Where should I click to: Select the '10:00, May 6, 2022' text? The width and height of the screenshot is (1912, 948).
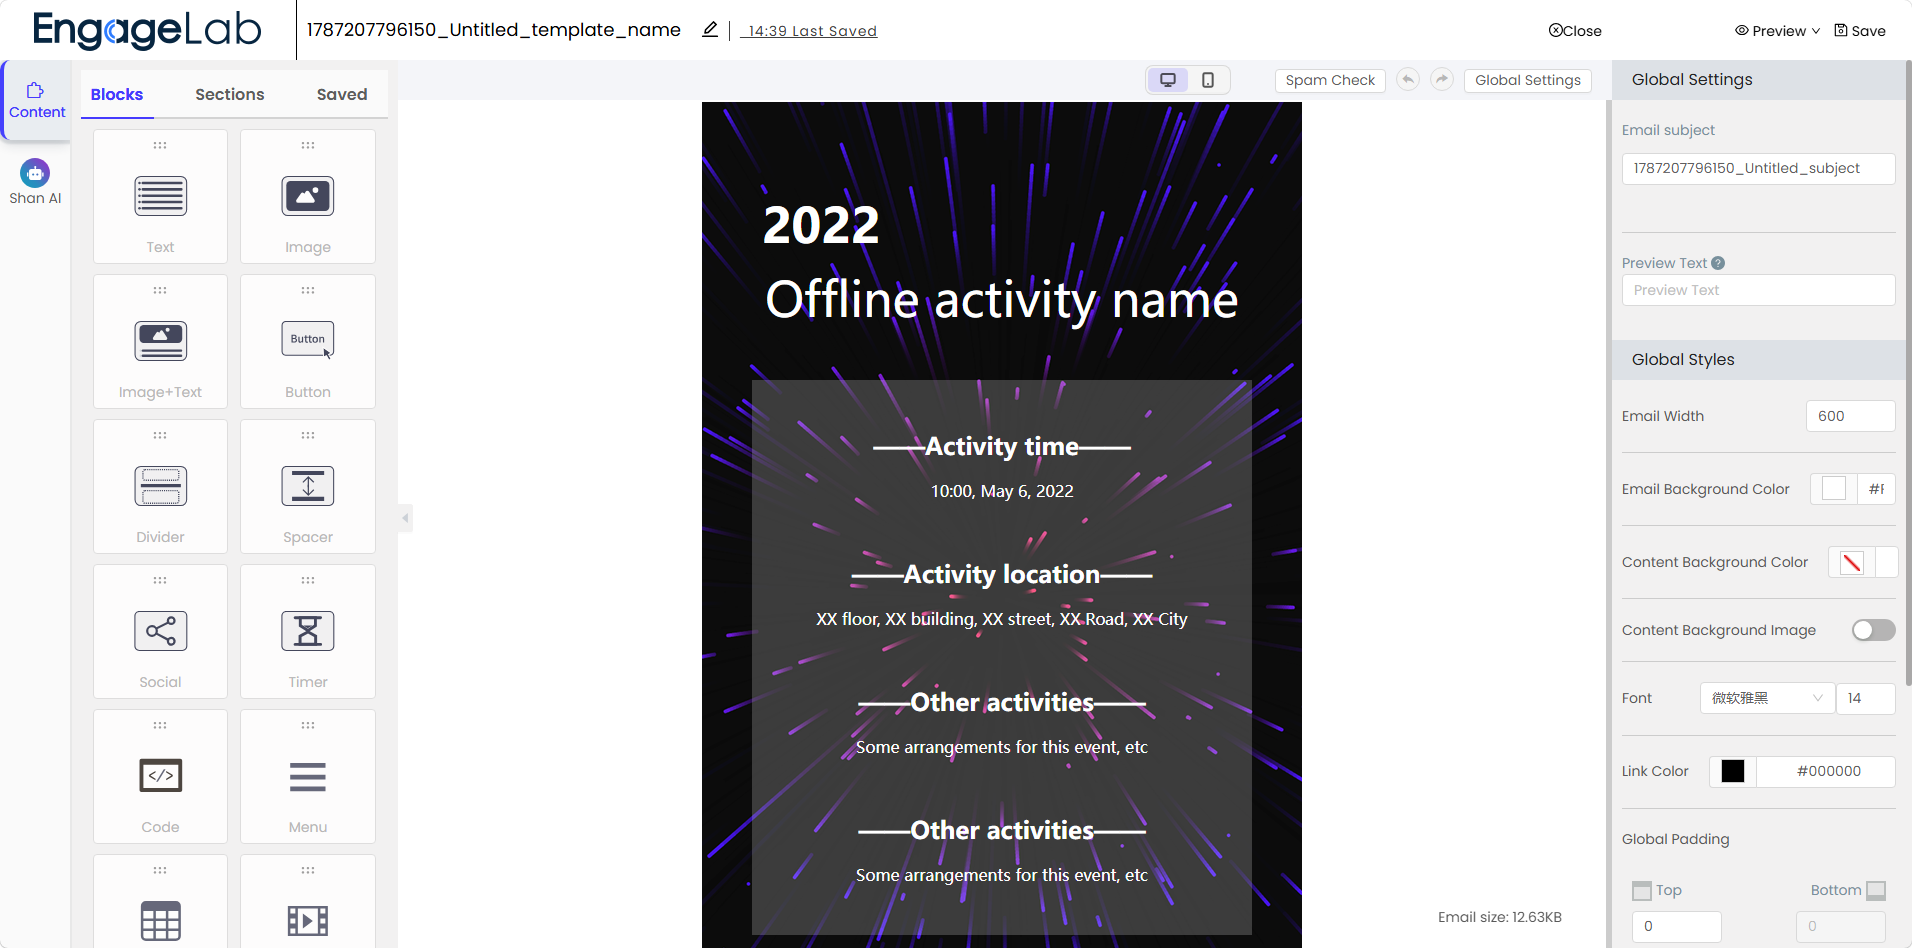(1002, 491)
